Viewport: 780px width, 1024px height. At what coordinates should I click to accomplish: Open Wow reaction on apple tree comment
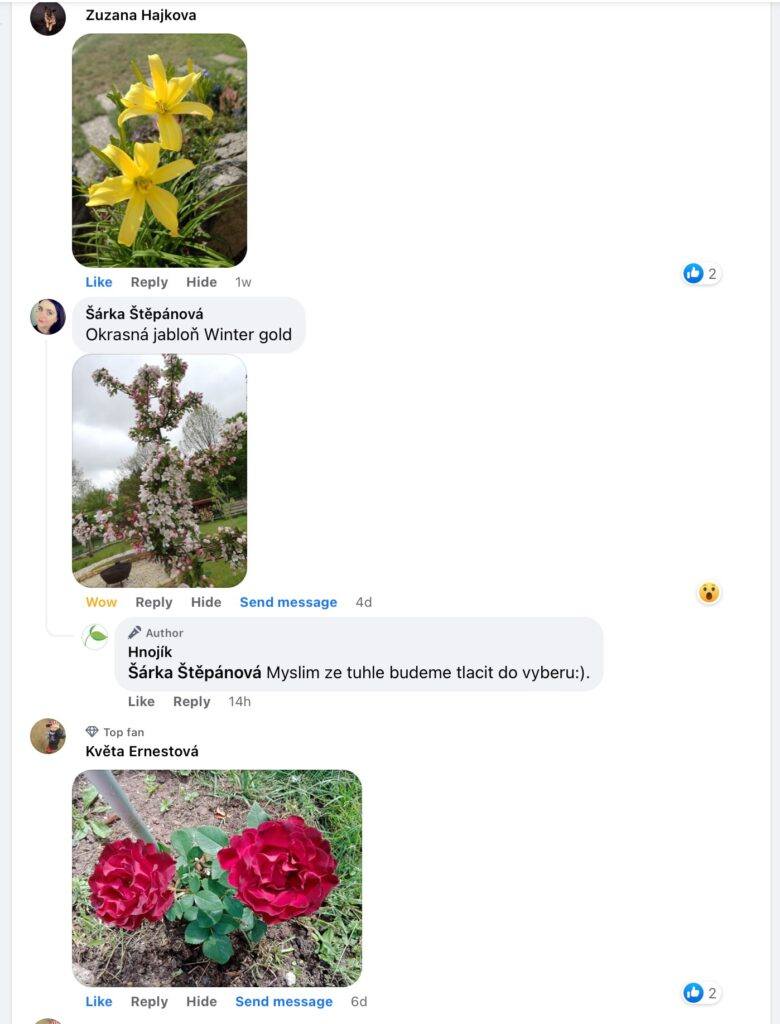click(x=709, y=593)
